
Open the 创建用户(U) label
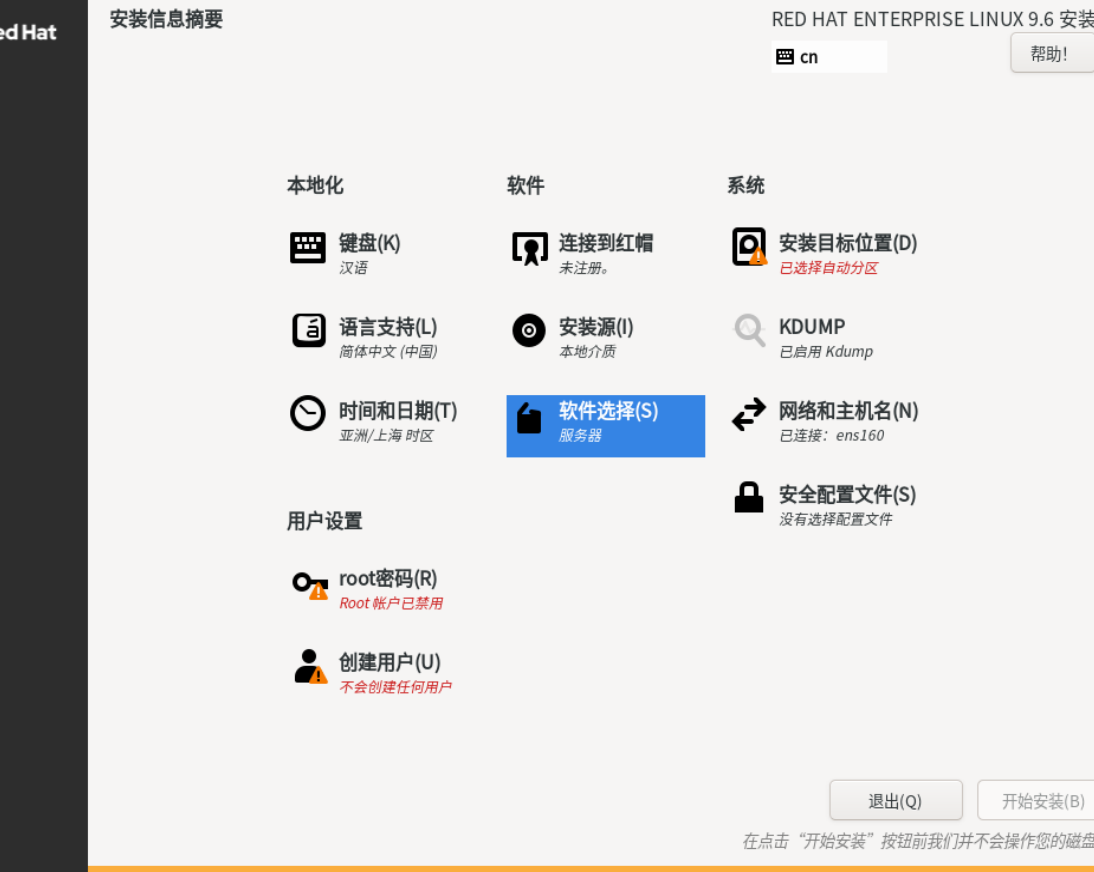389,661
